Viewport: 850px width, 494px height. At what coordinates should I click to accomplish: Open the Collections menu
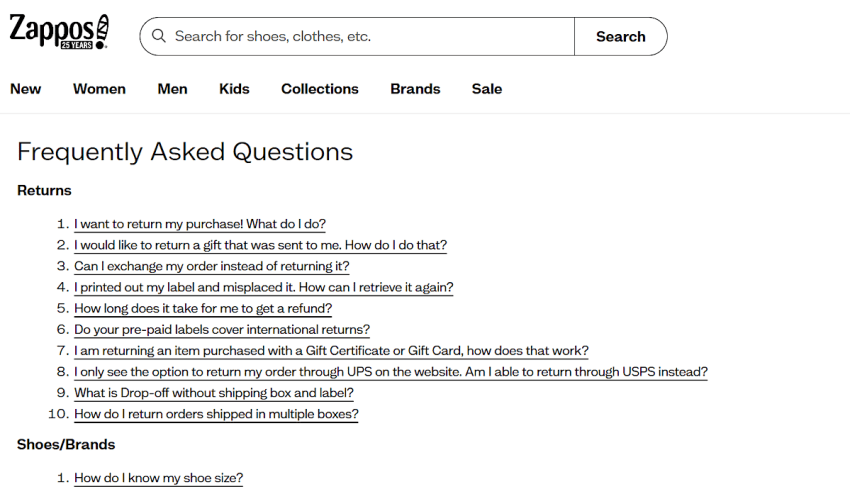[x=320, y=89]
